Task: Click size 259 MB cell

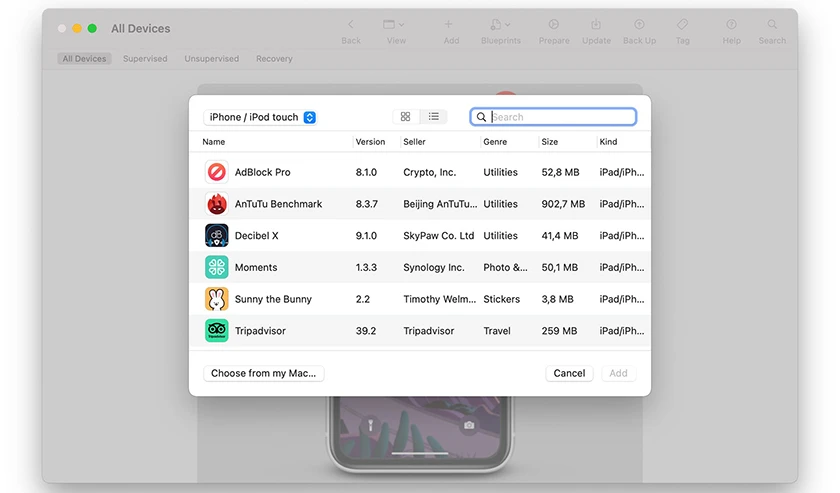Action: [x=559, y=331]
